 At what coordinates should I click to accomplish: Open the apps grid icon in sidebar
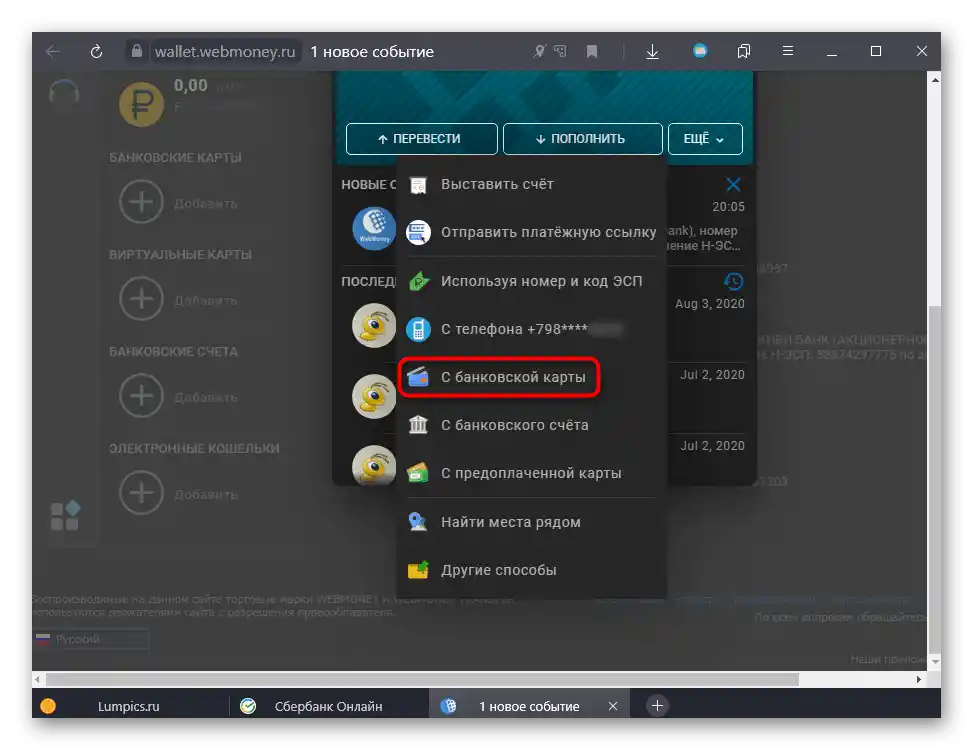65,516
